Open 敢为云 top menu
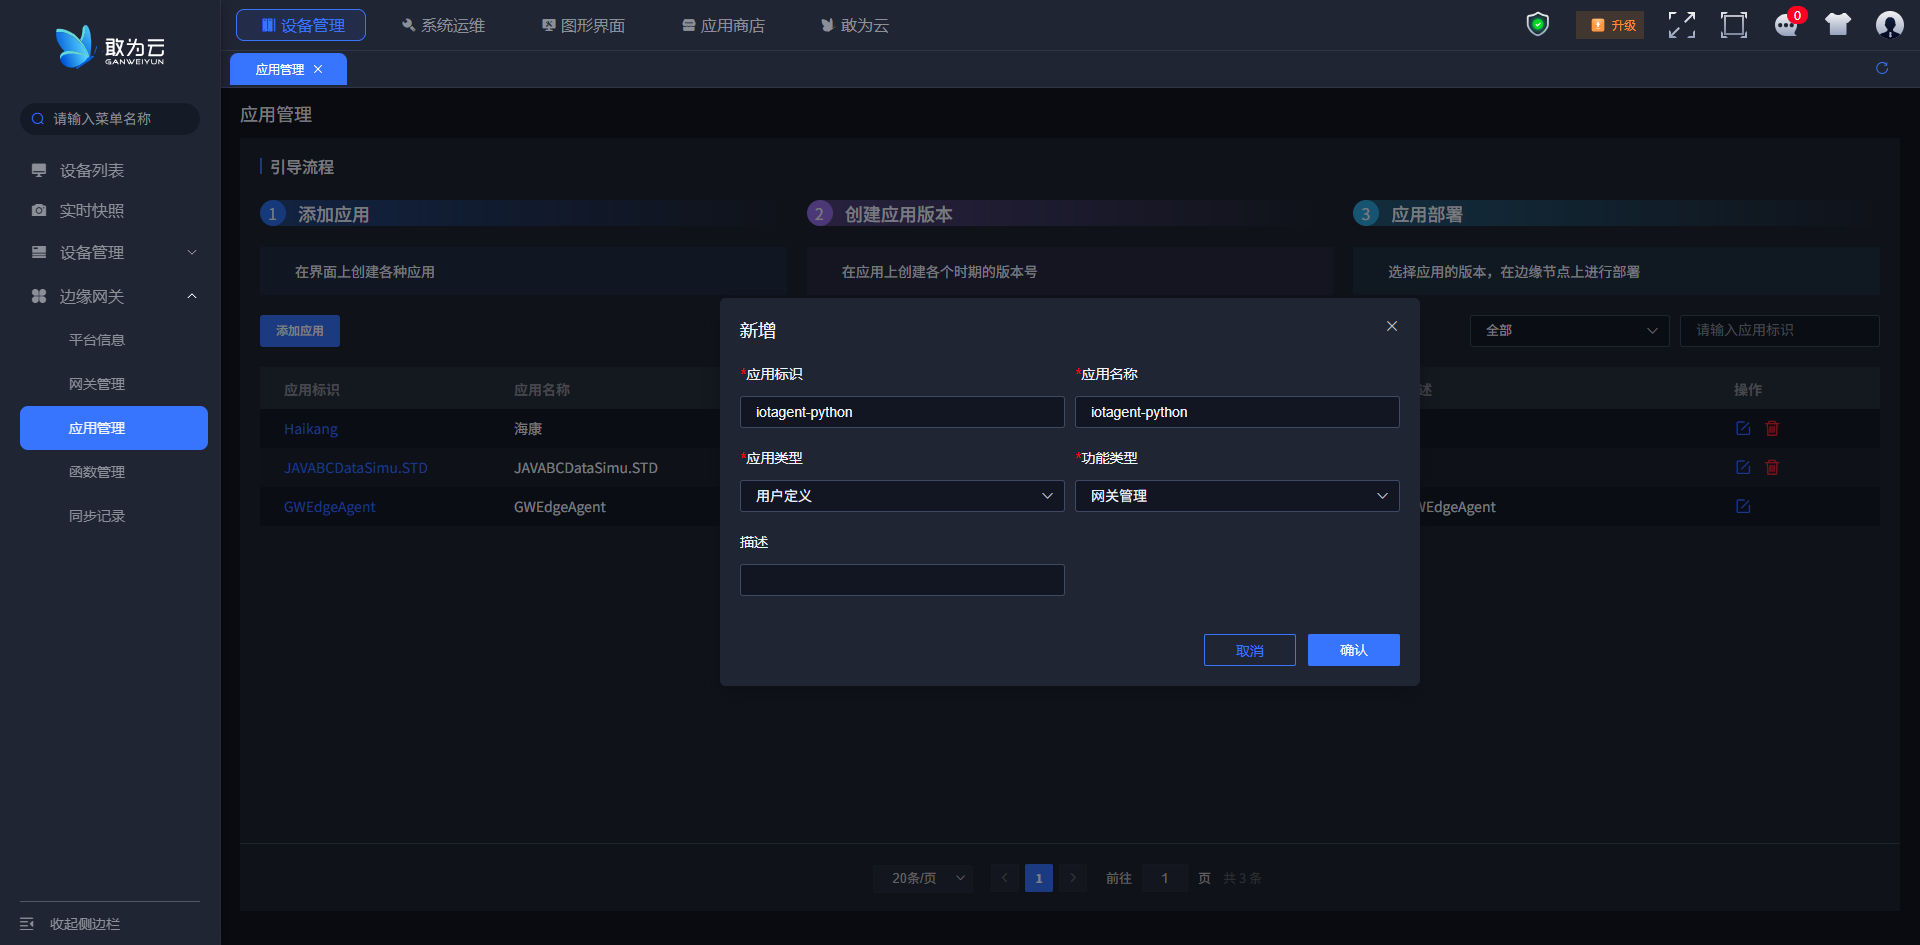1920x945 pixels. [855, 25]
